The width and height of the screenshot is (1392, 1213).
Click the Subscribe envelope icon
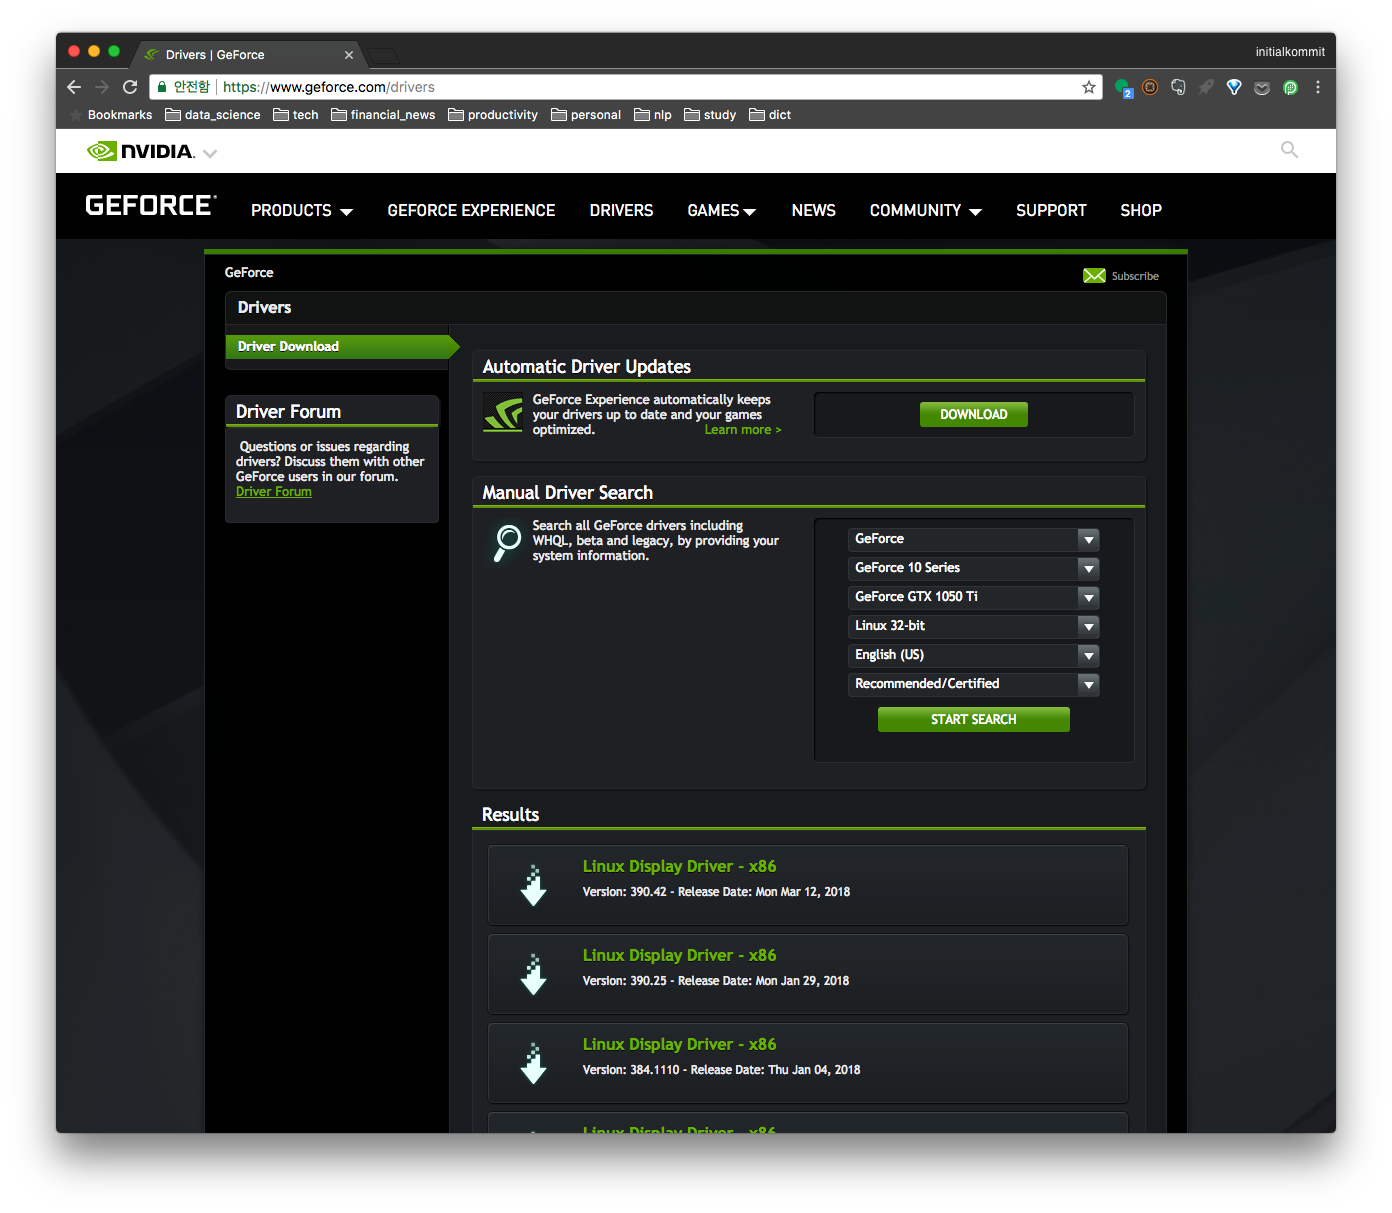(1094, 276)
